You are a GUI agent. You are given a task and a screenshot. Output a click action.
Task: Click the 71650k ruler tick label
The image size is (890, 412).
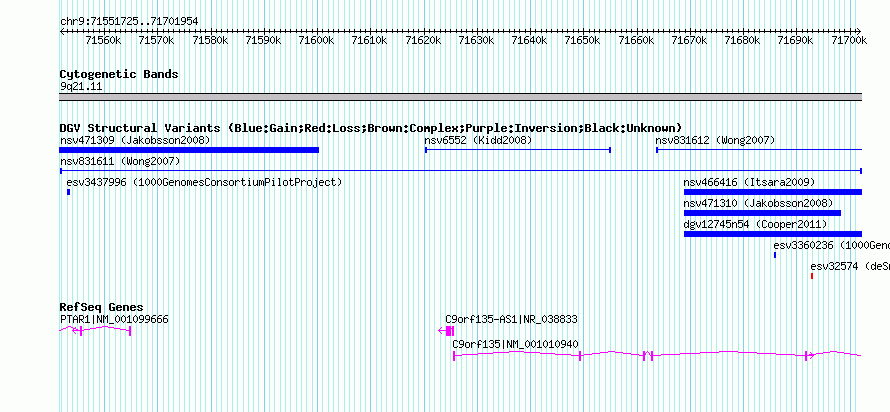pos(582,40)
